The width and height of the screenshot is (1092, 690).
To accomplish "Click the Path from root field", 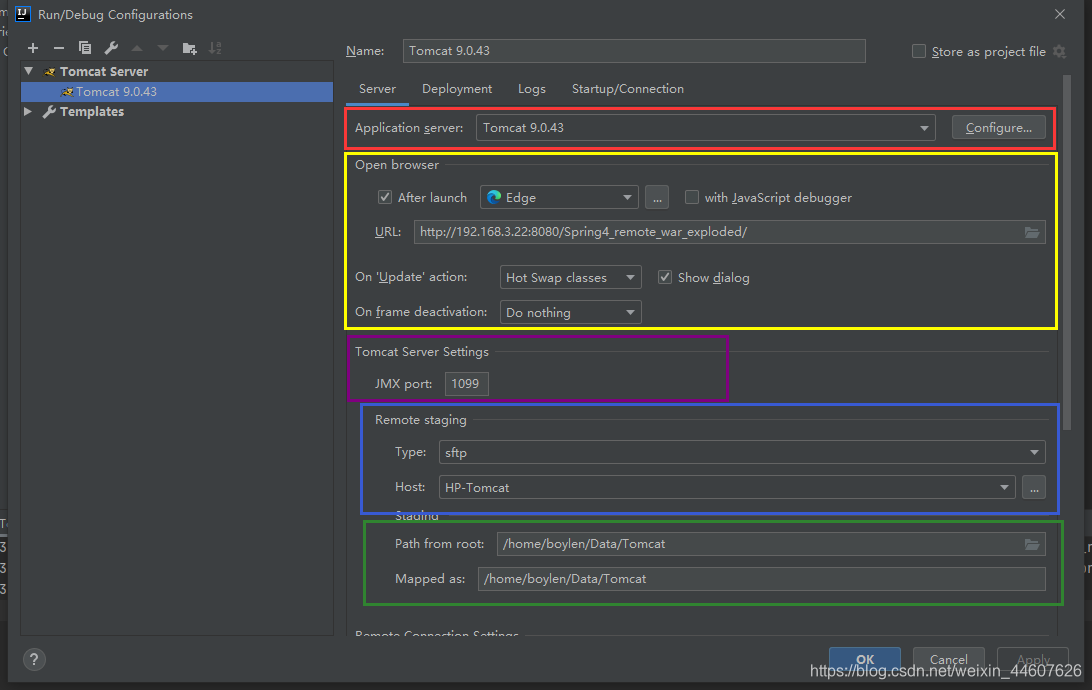I will click(771, 544).
